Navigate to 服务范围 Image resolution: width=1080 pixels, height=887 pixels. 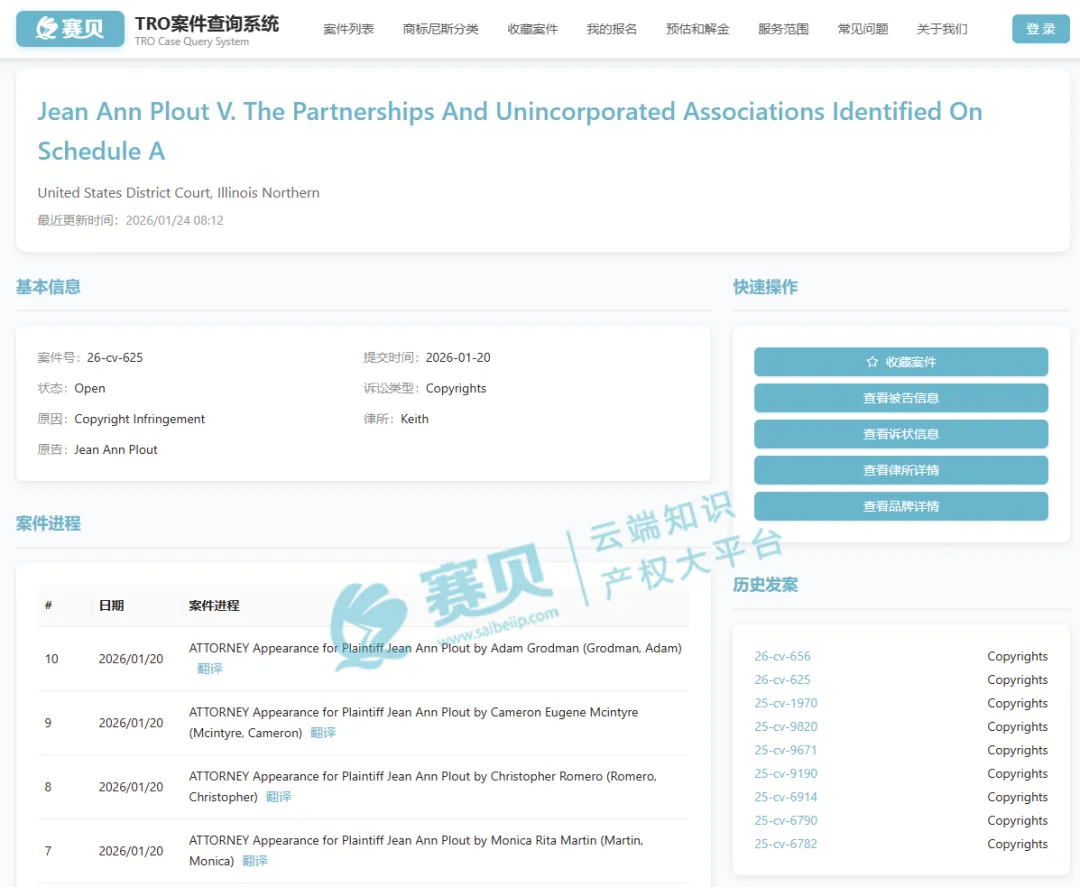pos(786,29)
